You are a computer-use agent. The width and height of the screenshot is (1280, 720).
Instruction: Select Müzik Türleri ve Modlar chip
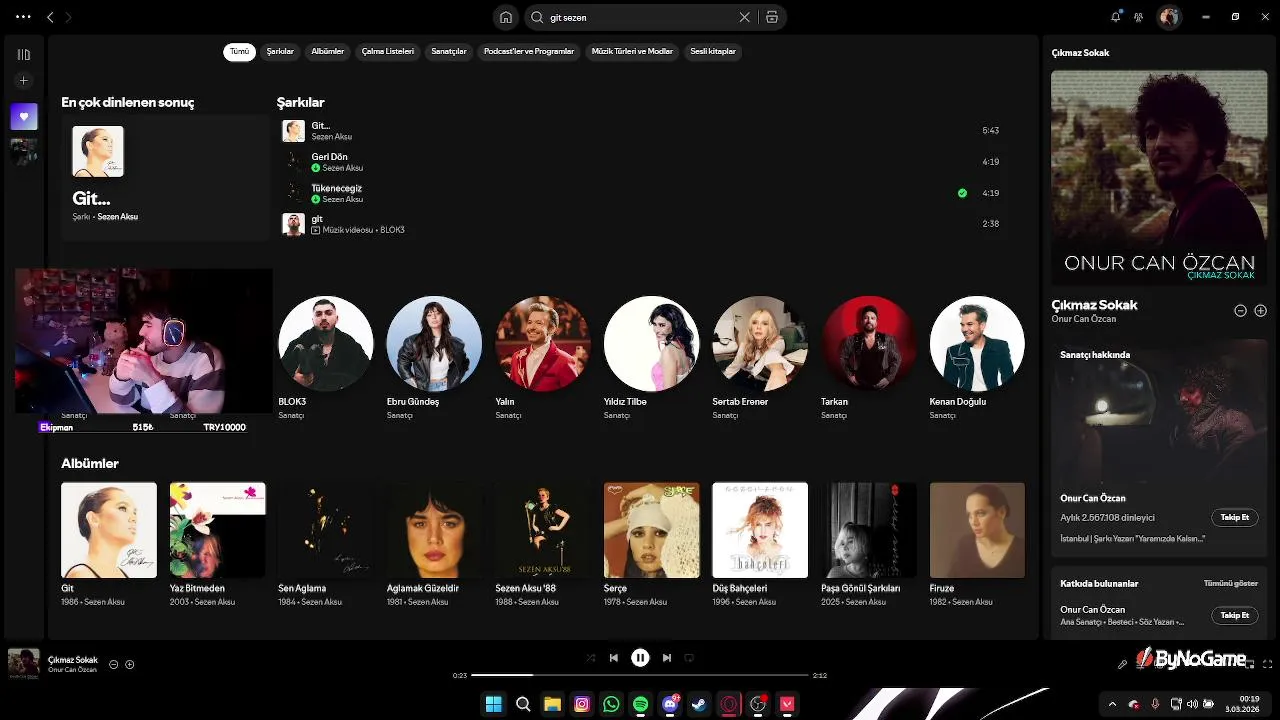tap(632, 51)
